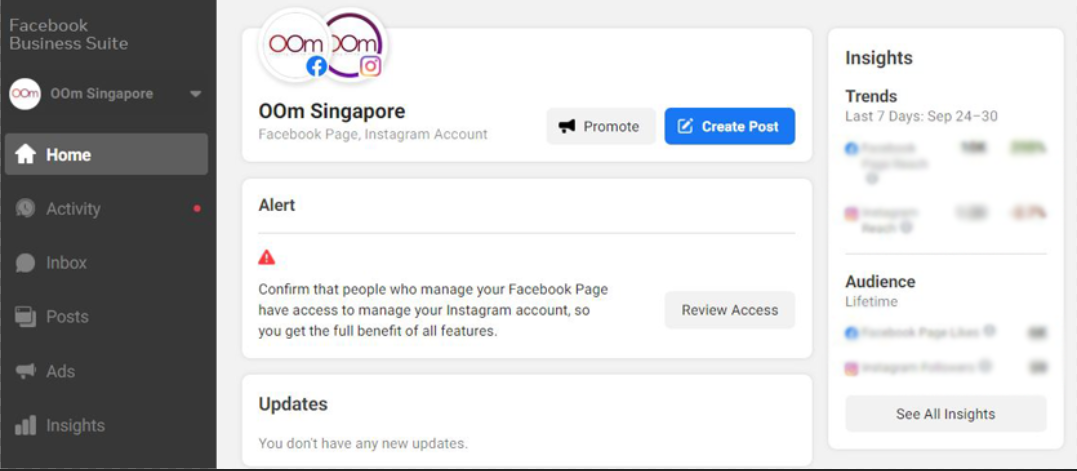1077x471 pixels.
Task: Go to Posts in the sidebar
Action: 66,317
